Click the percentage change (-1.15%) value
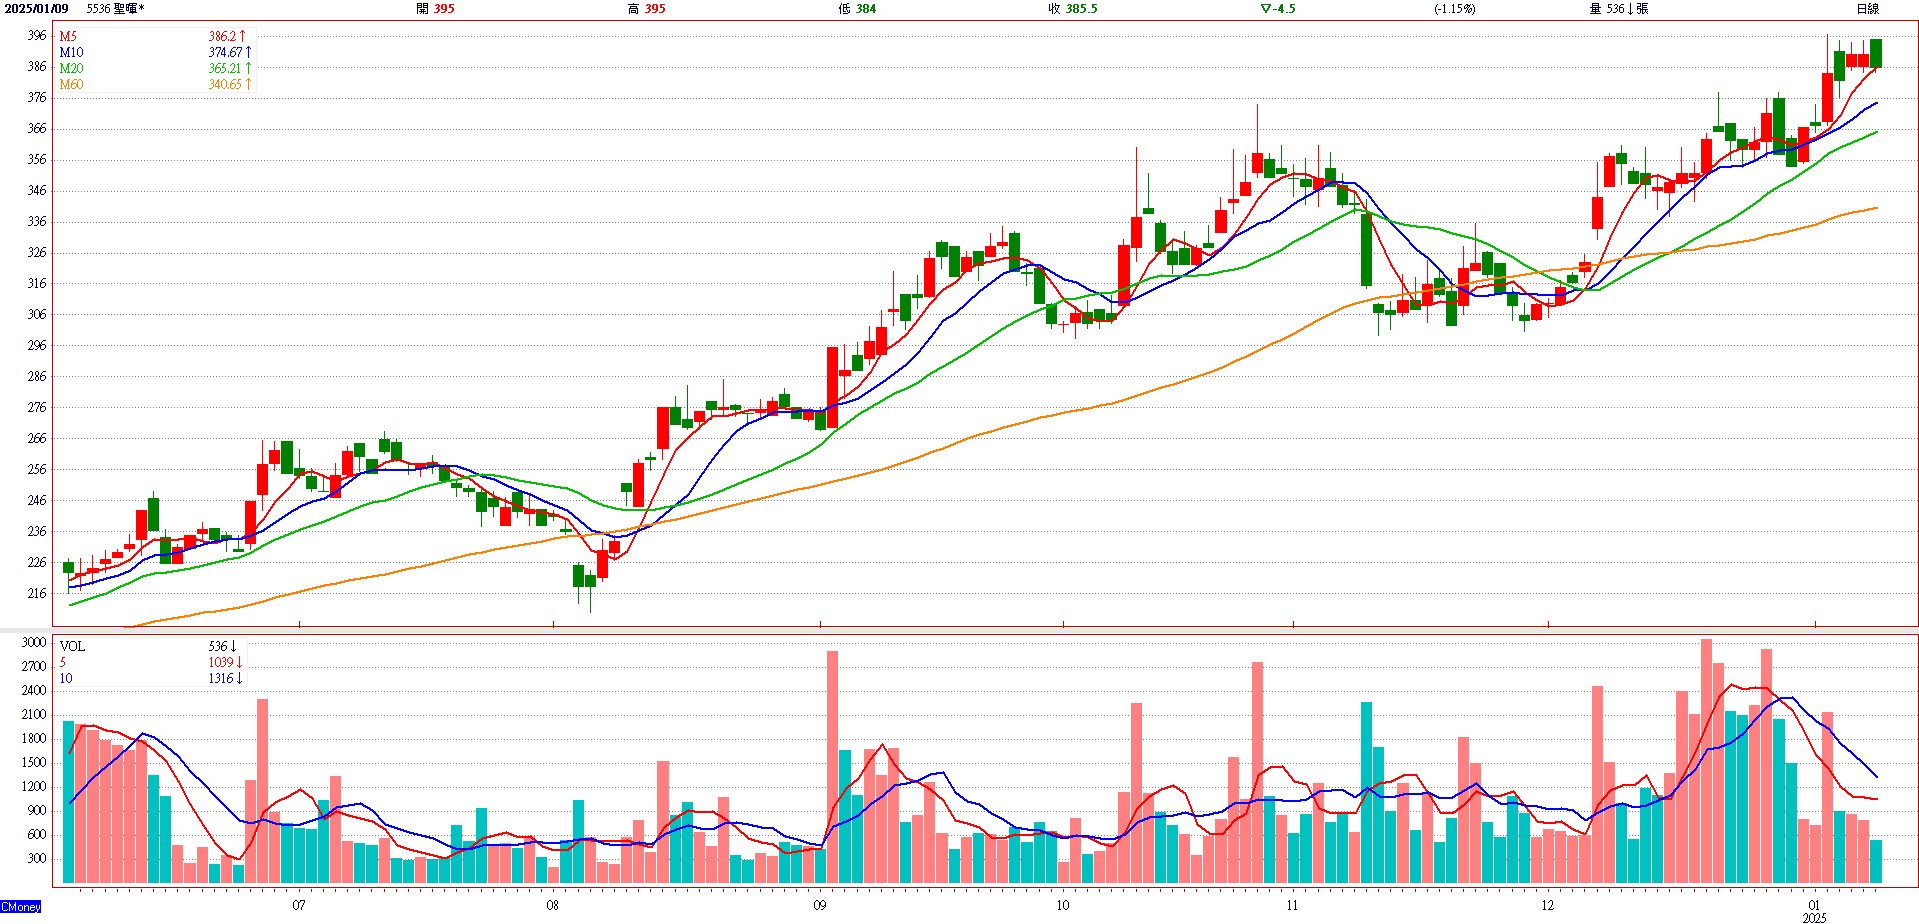Image resolution: width=1919 pixels, height=924 pixels. pos(1454,9)
